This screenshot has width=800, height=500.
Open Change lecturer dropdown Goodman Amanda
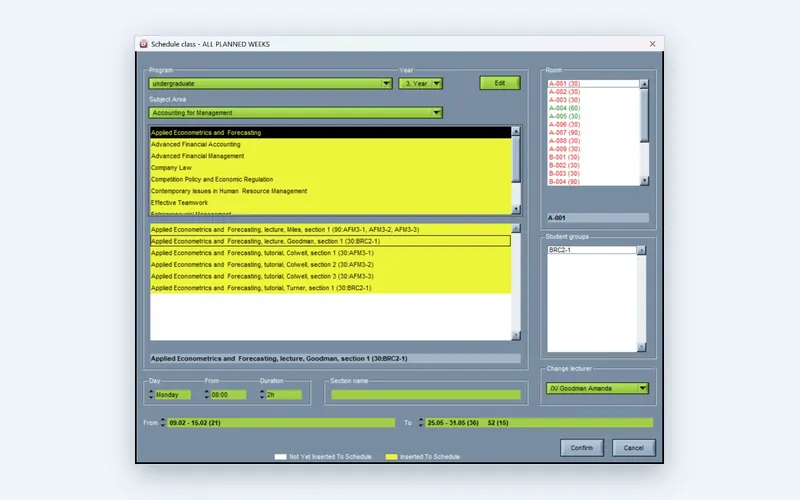click(597, 388)
